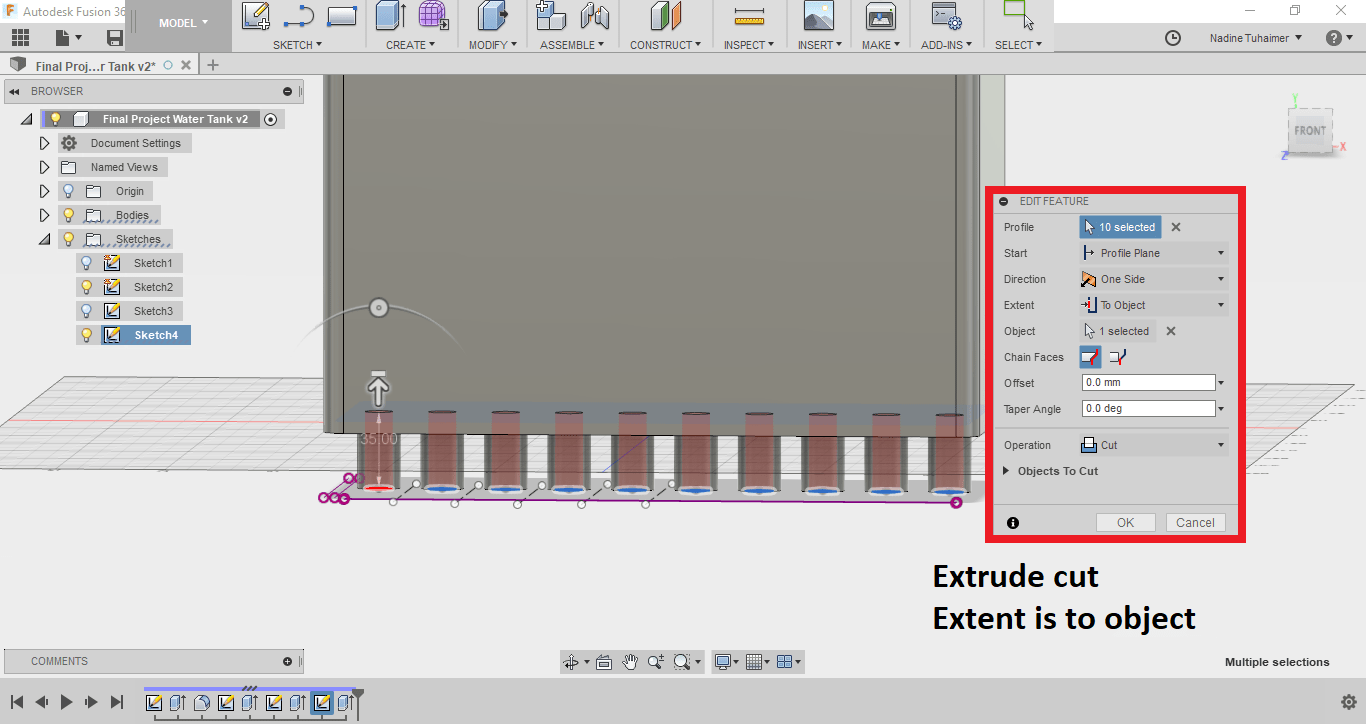Collapse the Sketches tree folder
This screenshot has width=1366, height=724.
[x=44, y=239]
